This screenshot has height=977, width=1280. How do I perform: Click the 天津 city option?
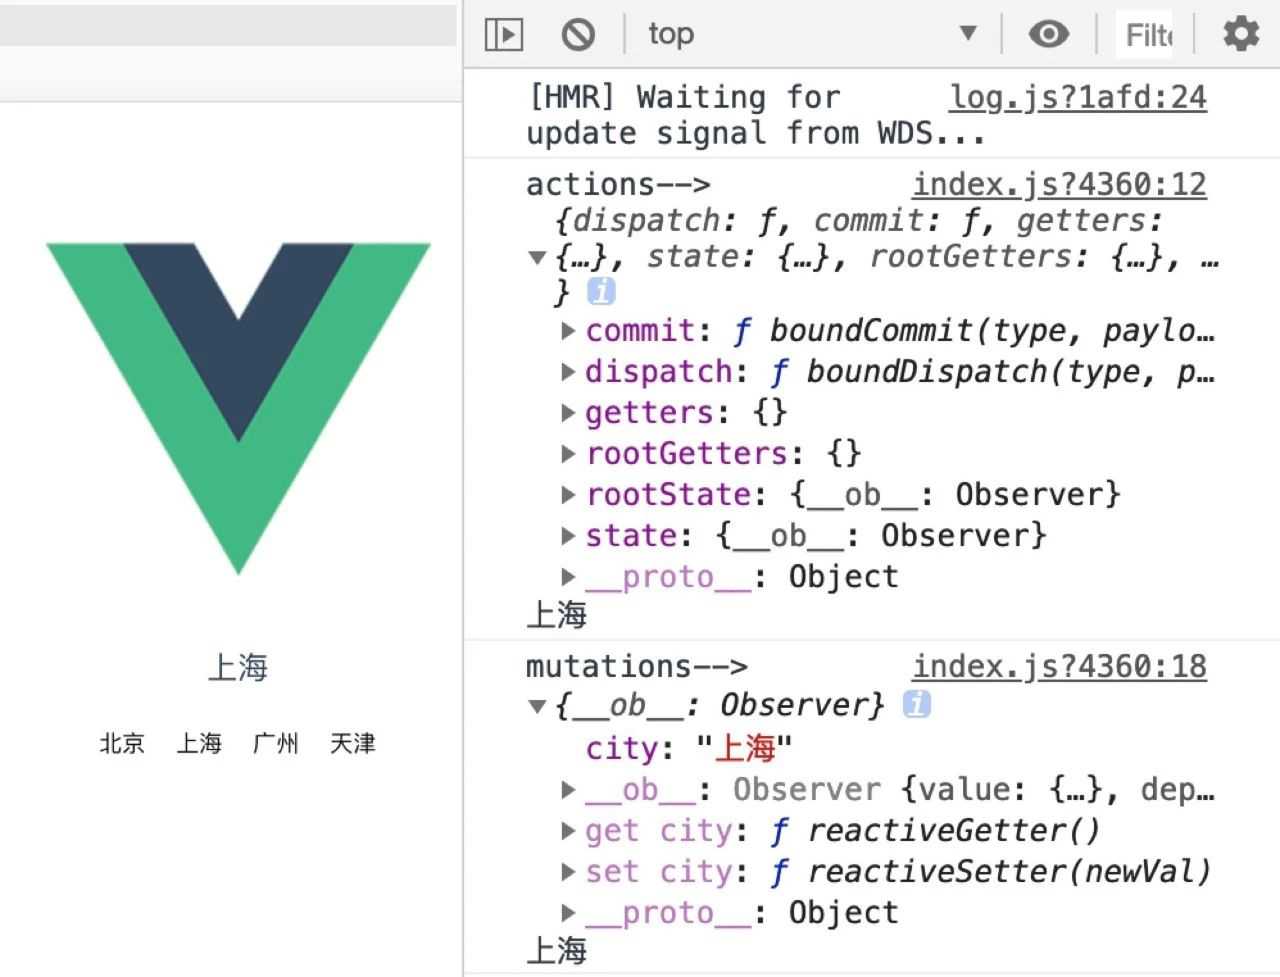click(353, 743)
